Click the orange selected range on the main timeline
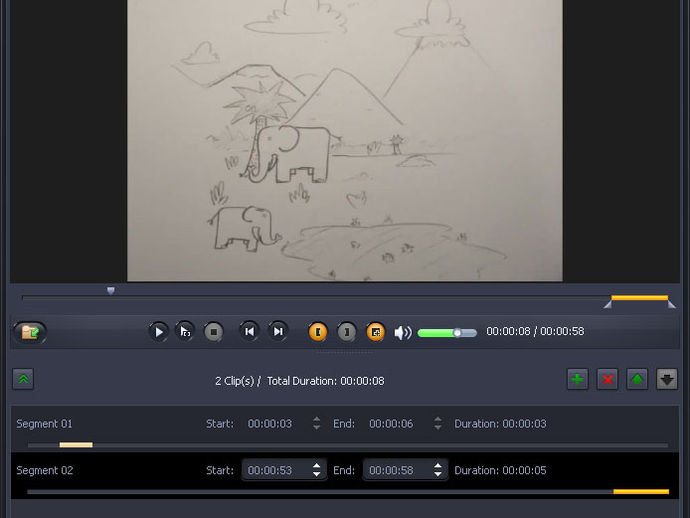The height and width of the screenshot is (518, 690). (640, 298)
